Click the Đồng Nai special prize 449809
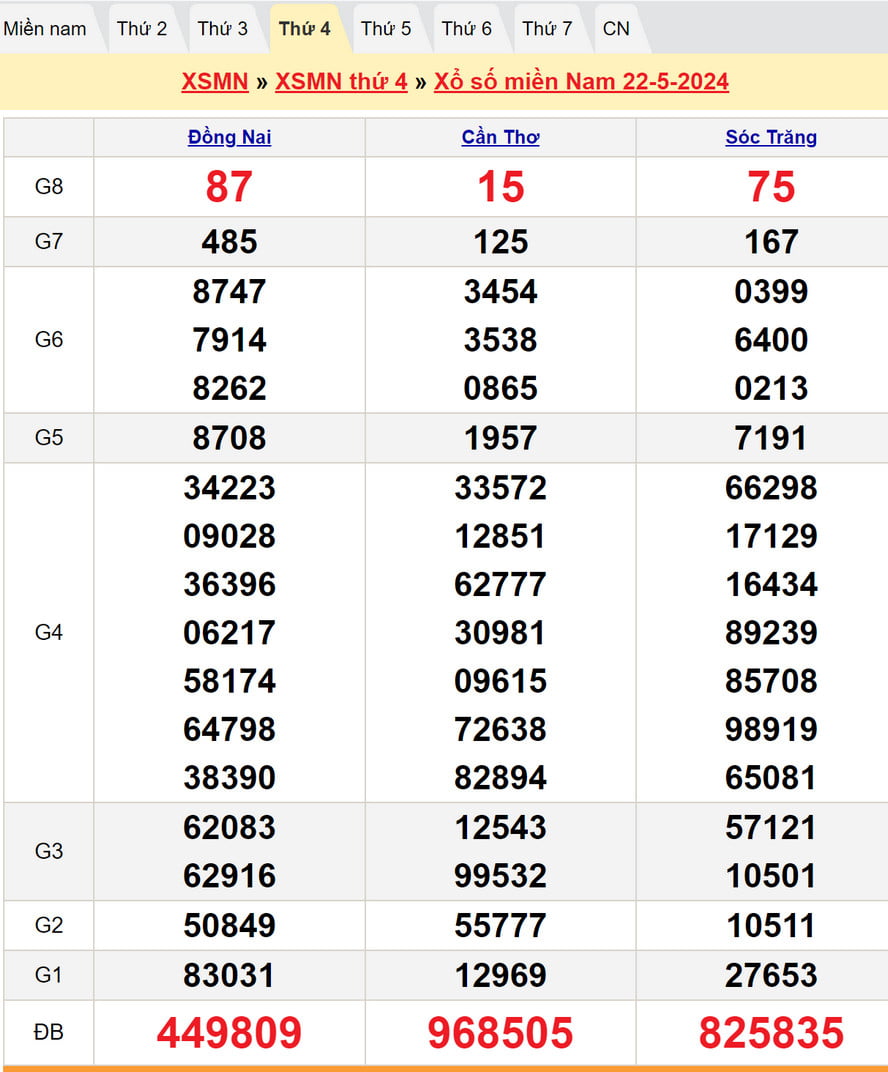Viewport: 888px width, 1072px height. pyautogui.click(x=229, y=1033)
